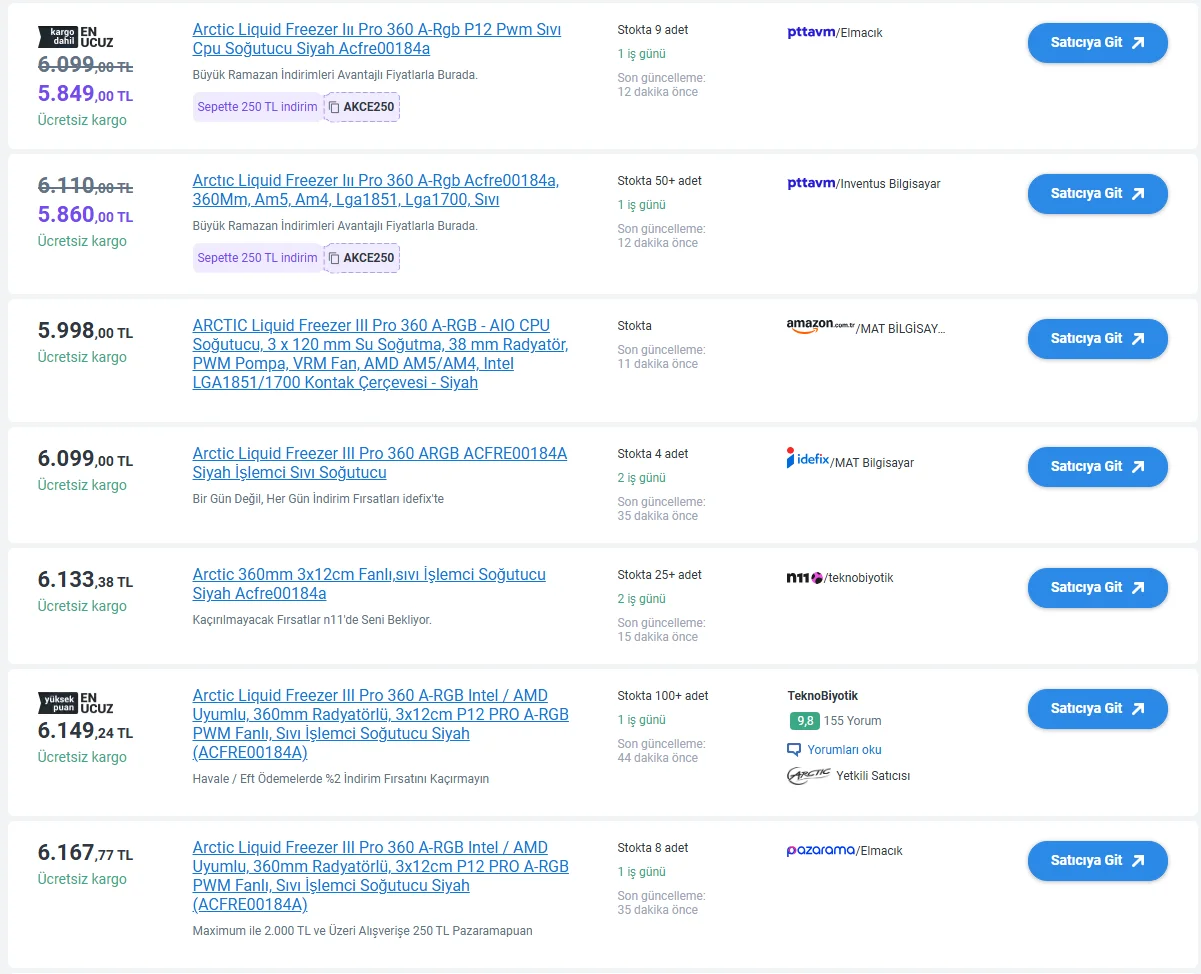Open pttavm logo for Inventus Bilgisayar
1201x974 pixels.
click(x=811, y=183)
